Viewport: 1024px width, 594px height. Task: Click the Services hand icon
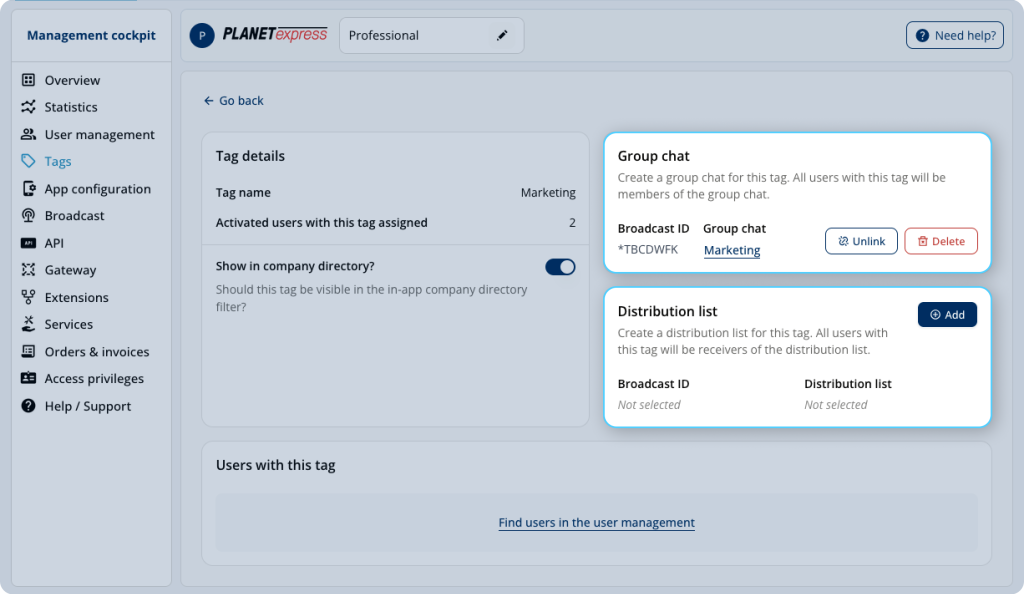click(x=28, y=324)
